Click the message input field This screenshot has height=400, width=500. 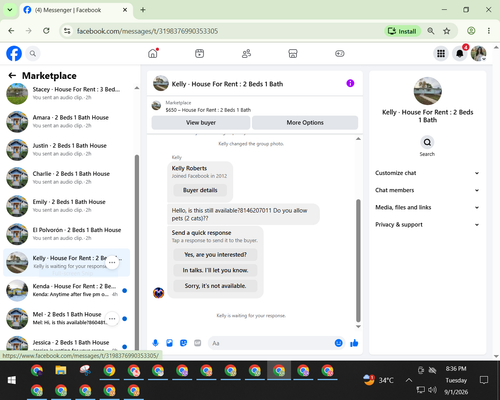(x=271, y=343)
